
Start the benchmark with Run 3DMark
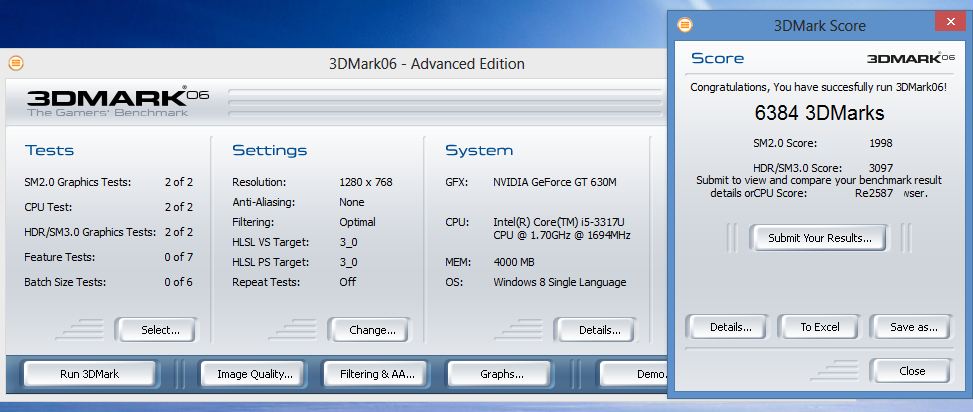89,374
